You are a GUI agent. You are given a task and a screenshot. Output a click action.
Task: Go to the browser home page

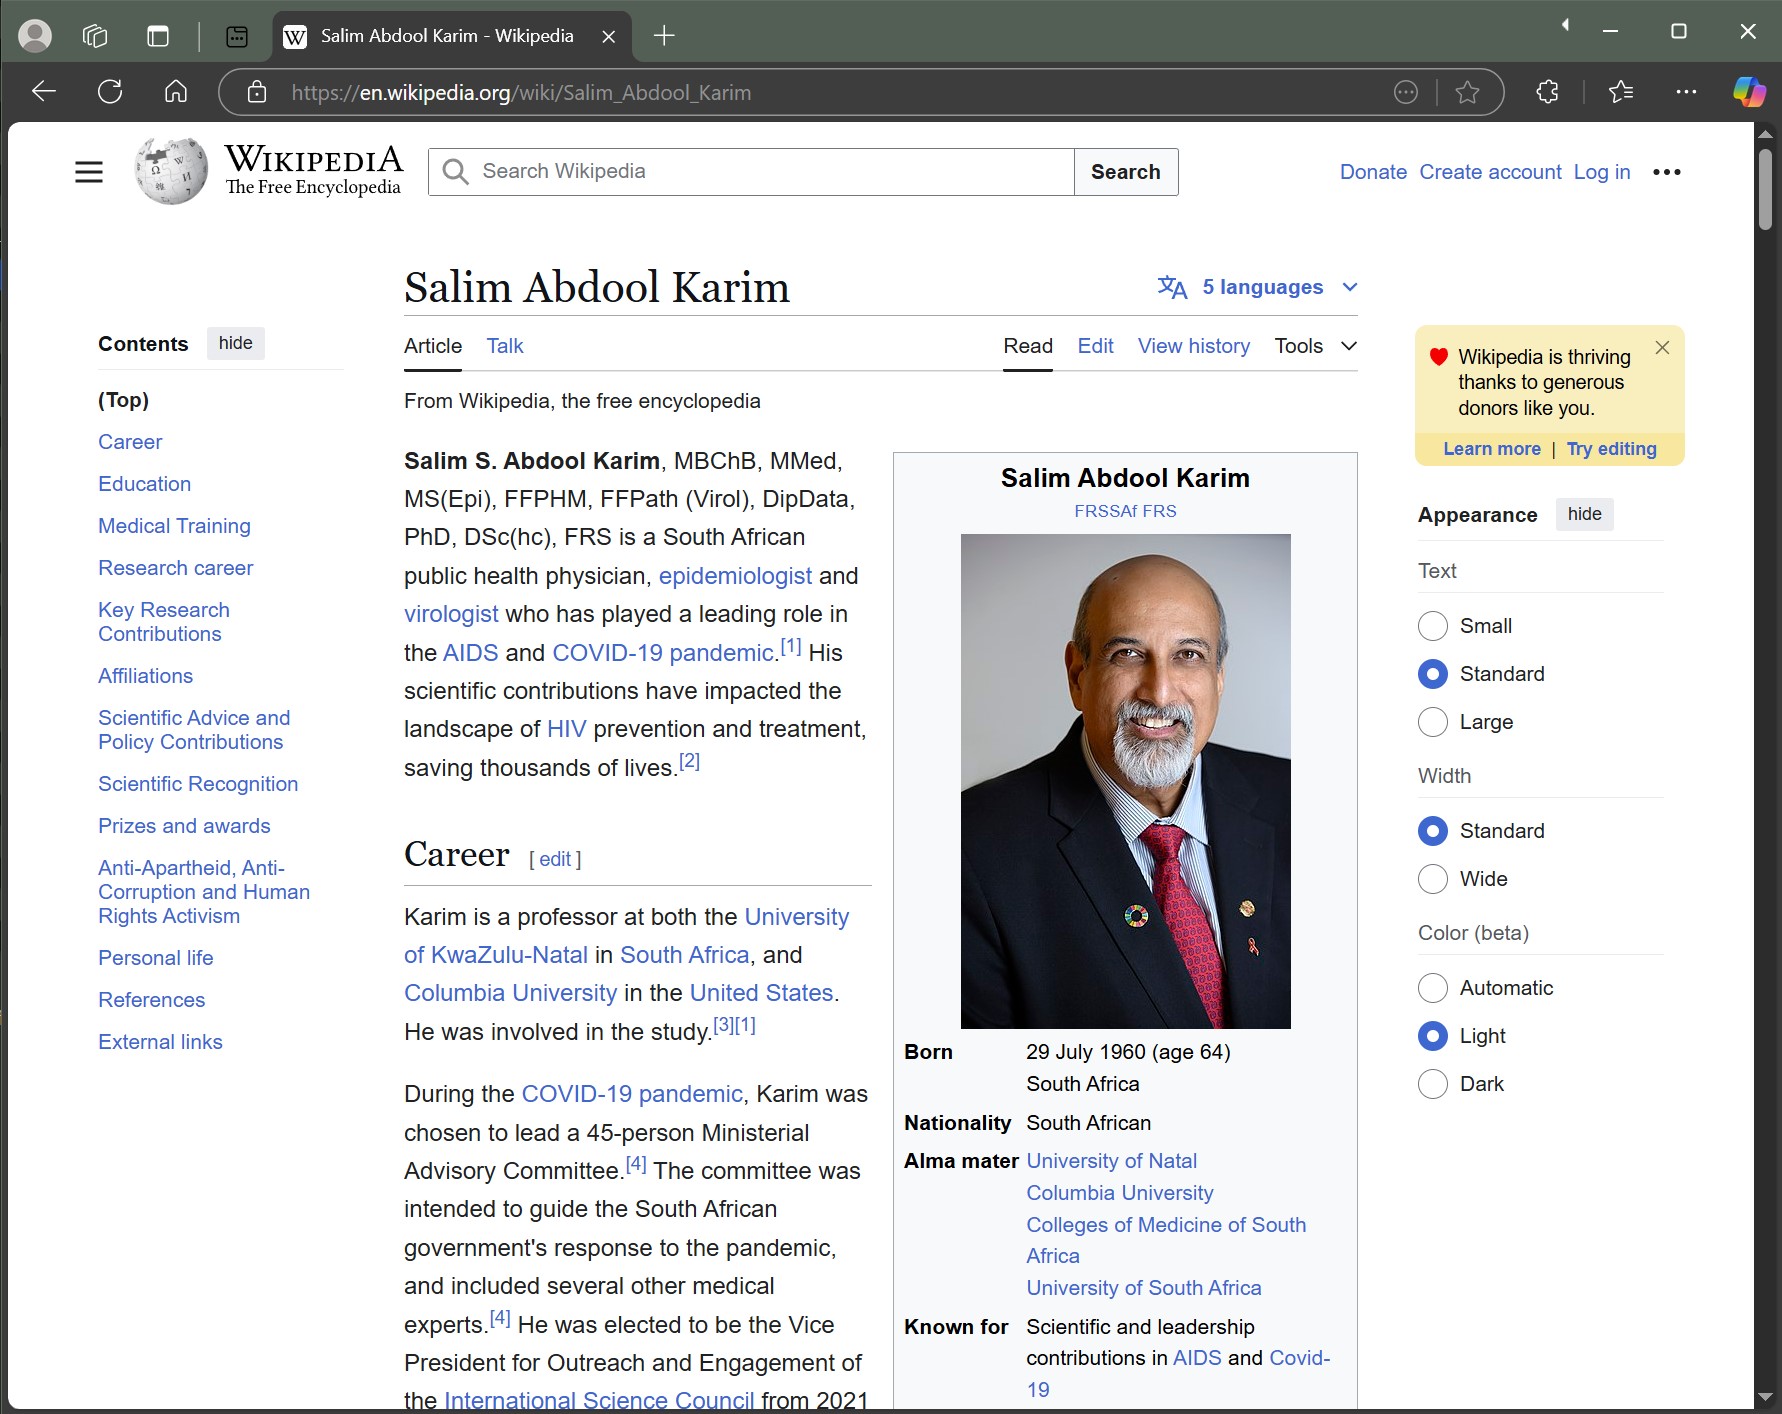(x=176, y=92)
